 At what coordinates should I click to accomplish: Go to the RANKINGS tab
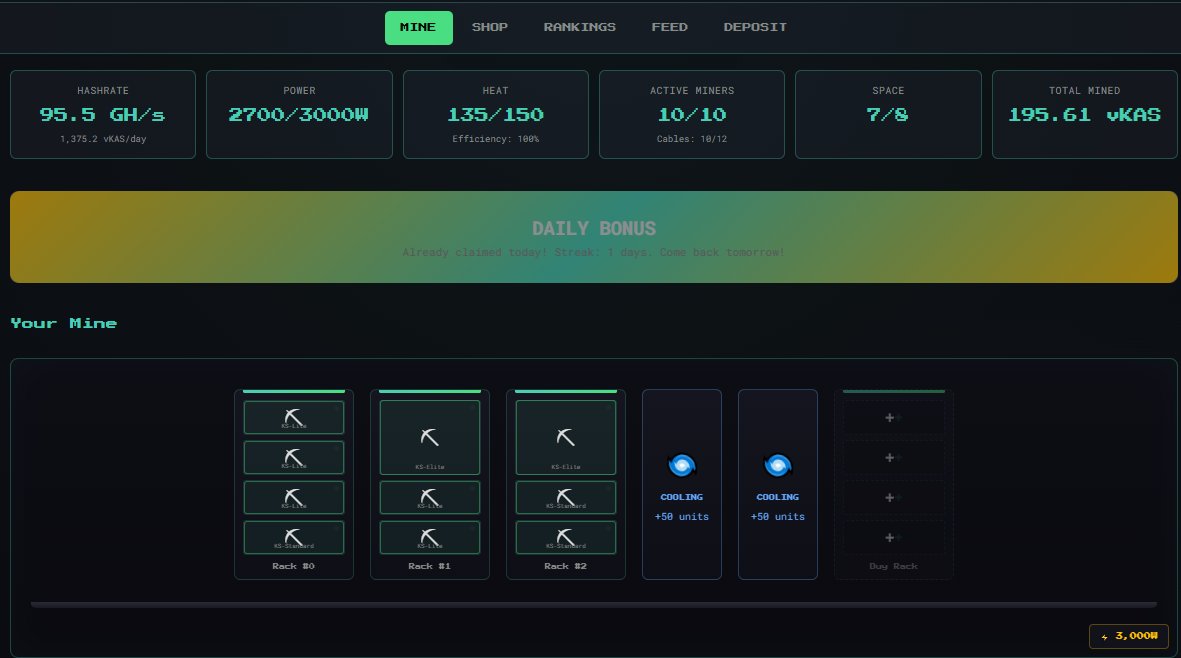coord(579,27)
